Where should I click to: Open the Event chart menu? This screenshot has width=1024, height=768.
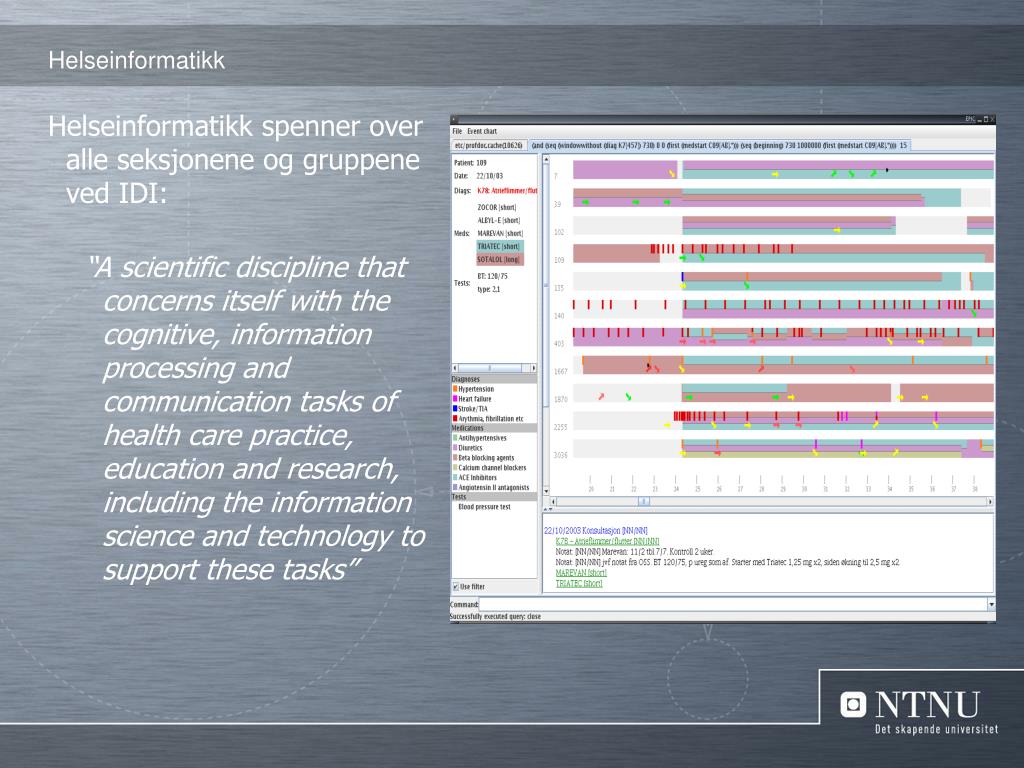(482, 131)
